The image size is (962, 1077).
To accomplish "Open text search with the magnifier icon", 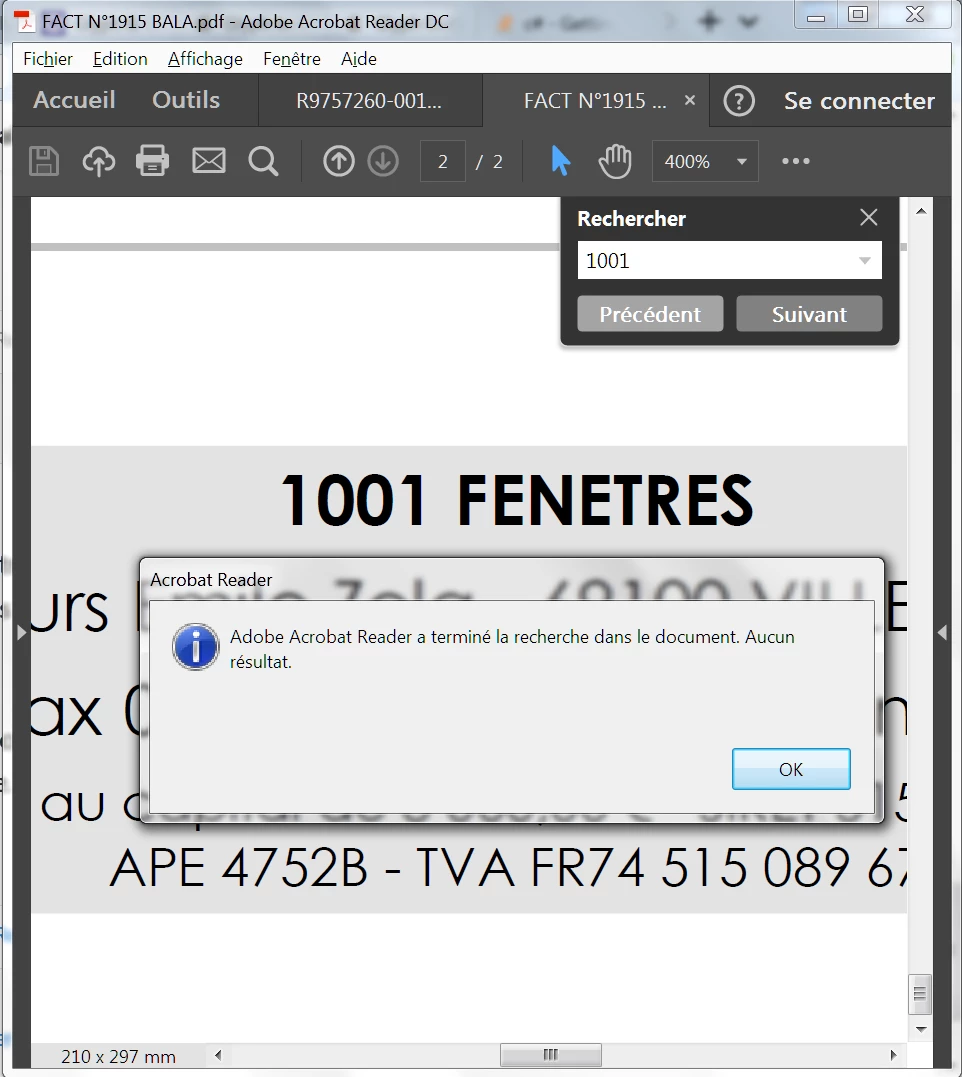I will tap(263, 161).
